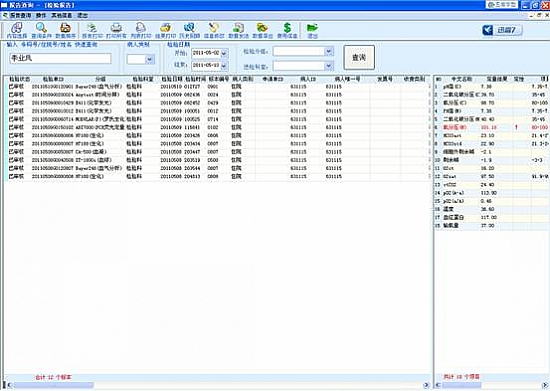The height and width of the screenshot is (391, 550).
Task: Open the start date 2011-05-02 date picker
Action: [224, 53]
